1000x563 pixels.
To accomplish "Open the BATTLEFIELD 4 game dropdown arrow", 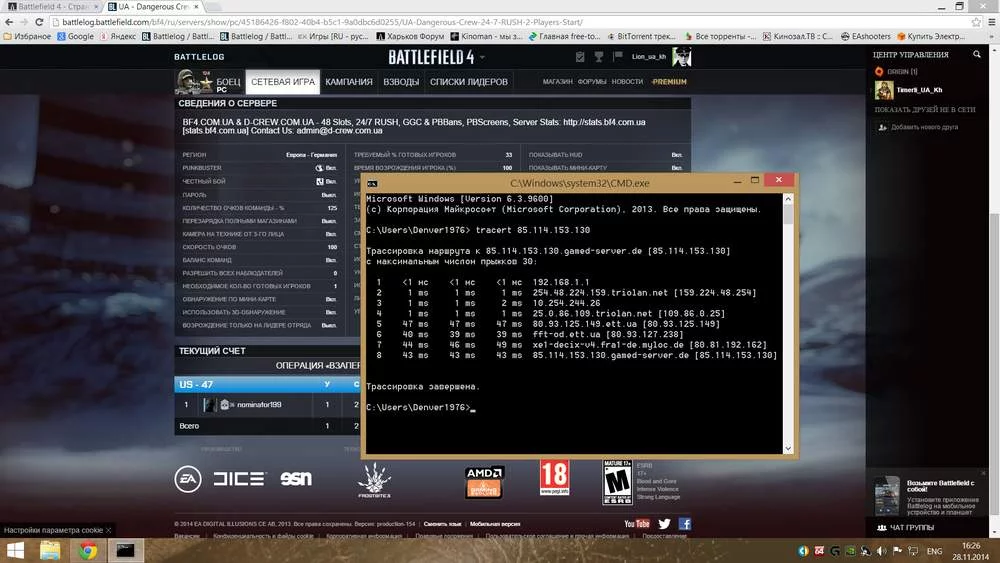I will tap(482, 57).
